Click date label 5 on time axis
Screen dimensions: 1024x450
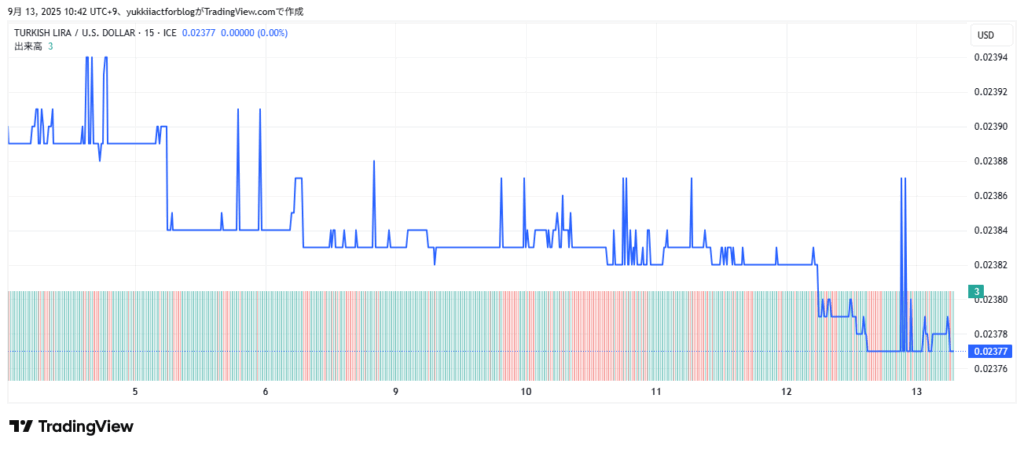click(135, 392)
